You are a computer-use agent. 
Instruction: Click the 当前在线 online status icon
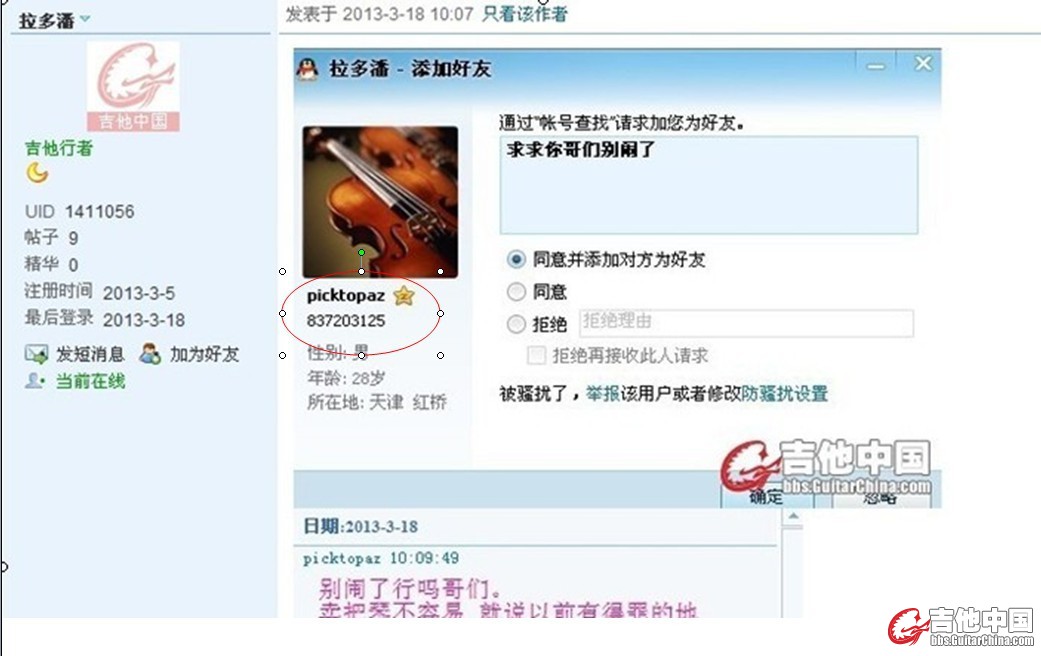pyautogui.click(x=34, y=380)
